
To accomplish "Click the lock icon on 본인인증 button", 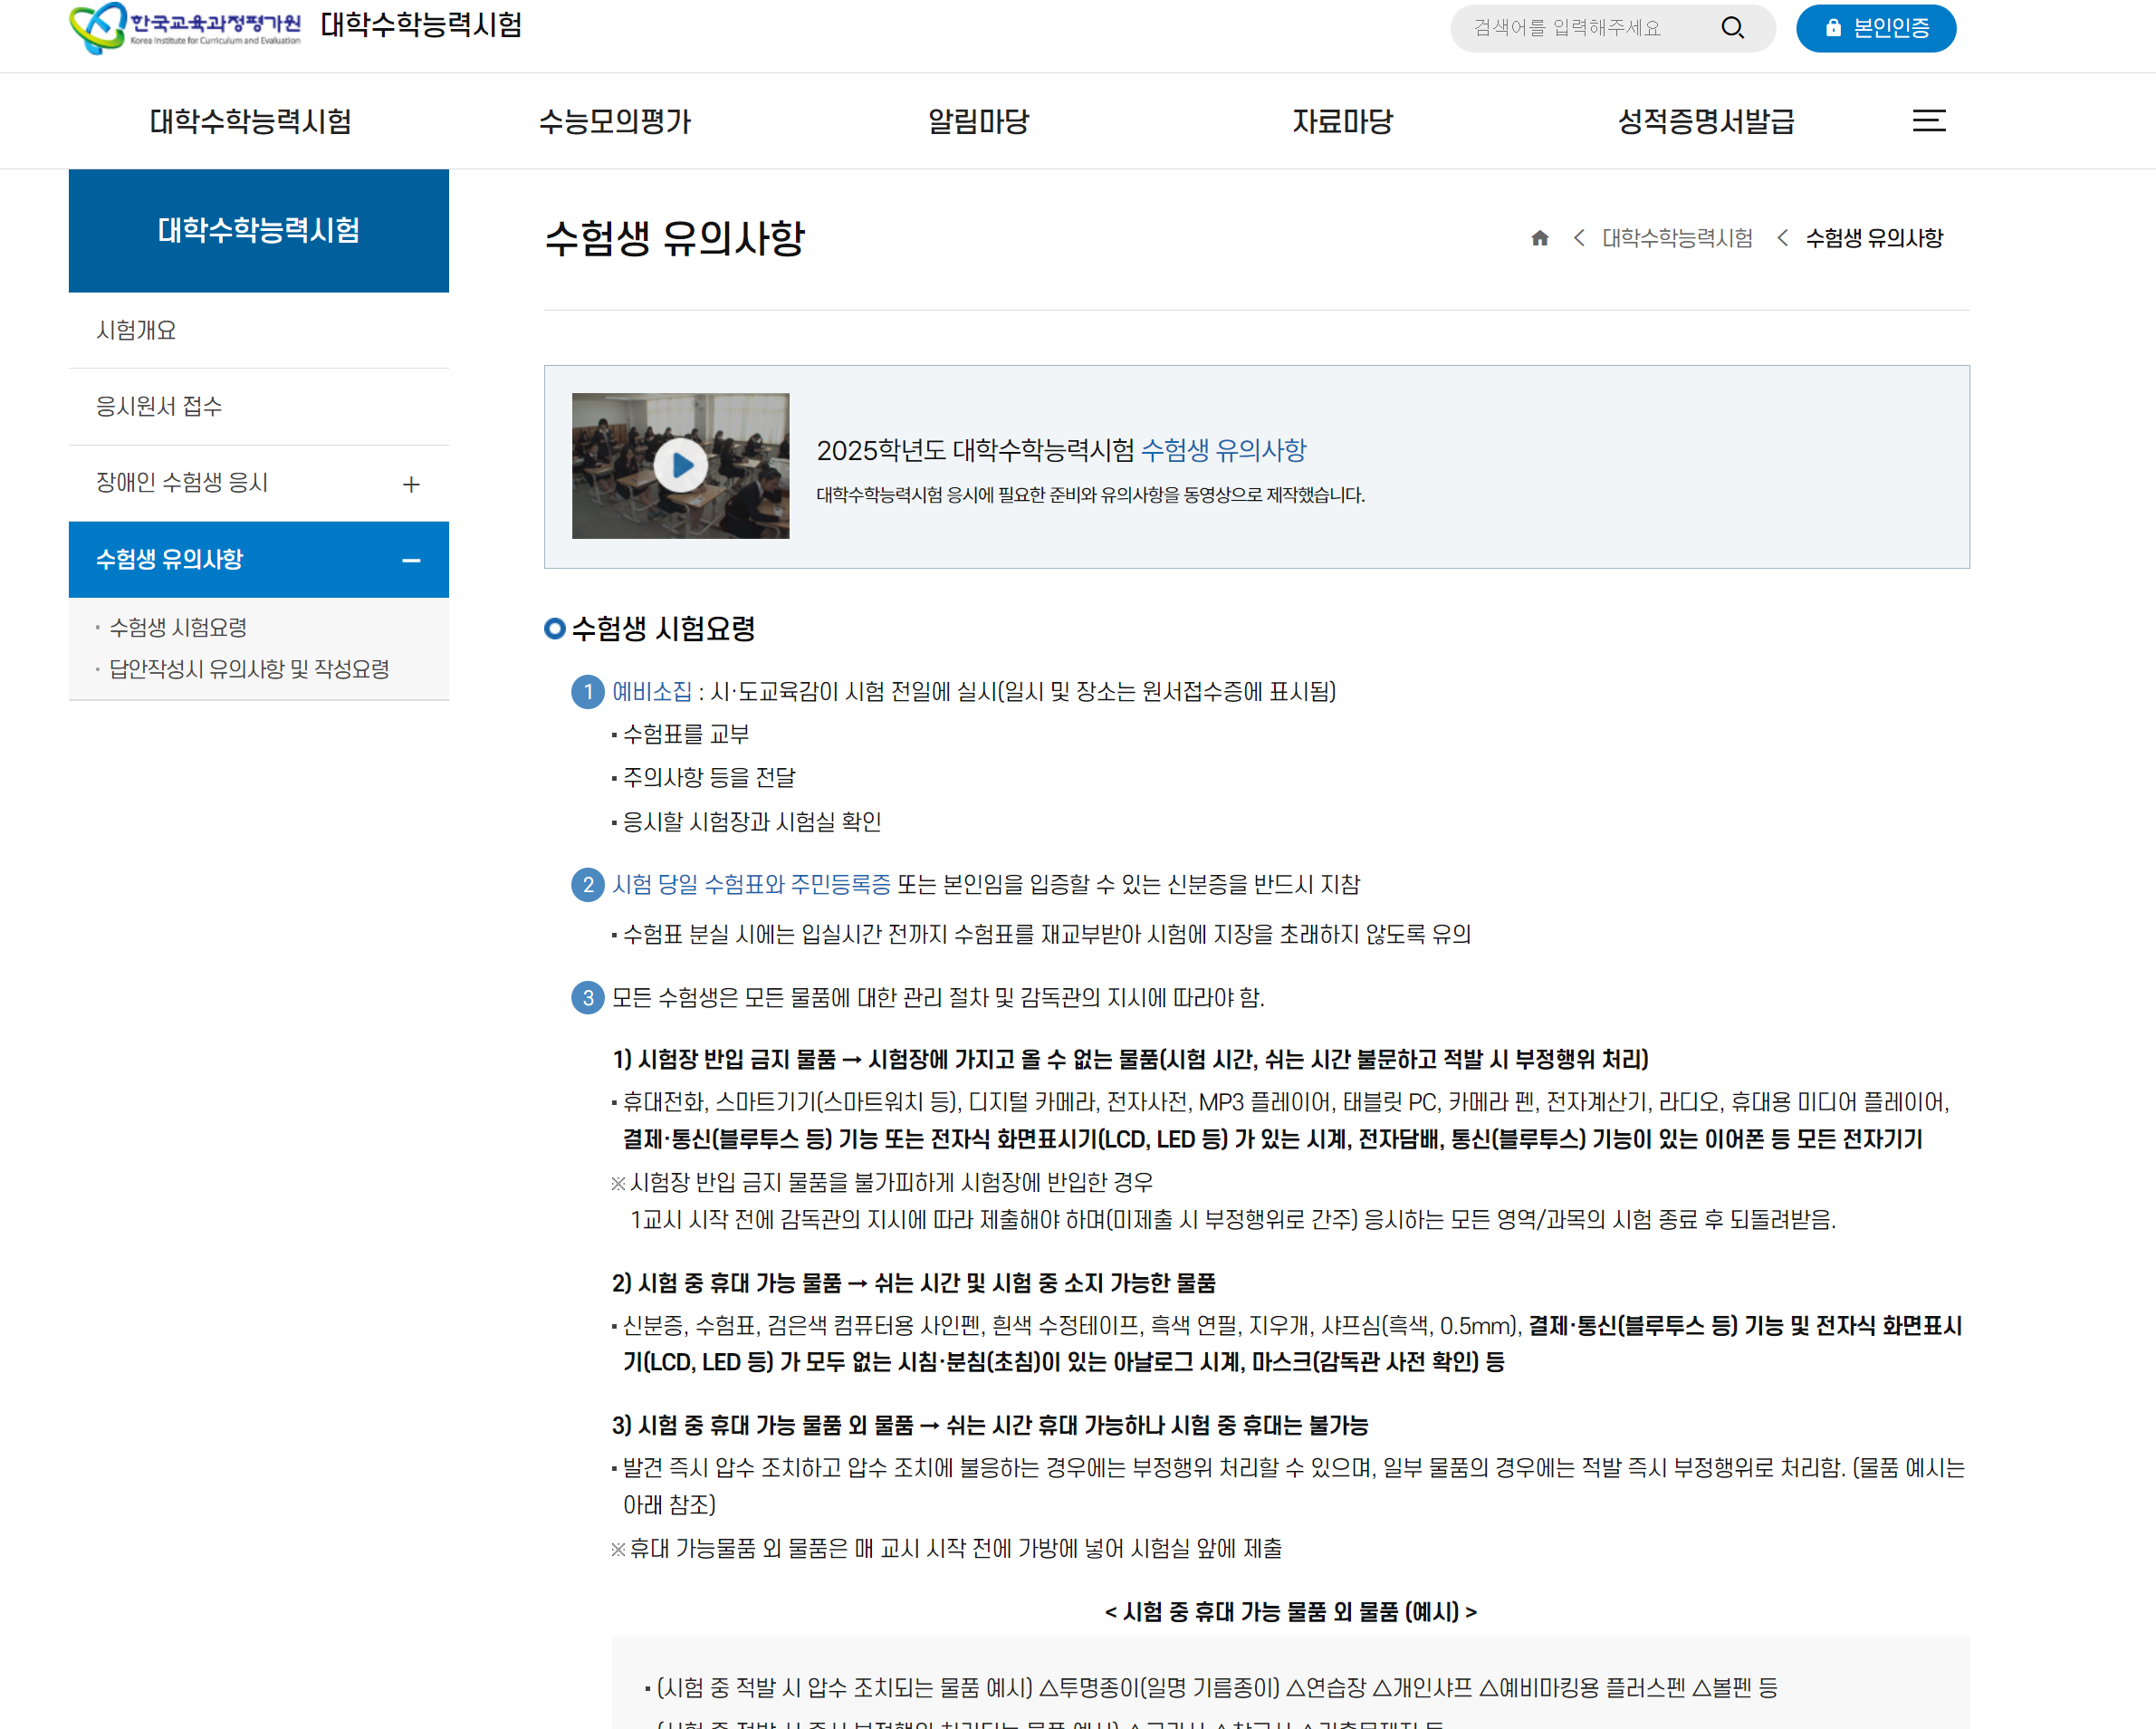I will tap(1832, 28).
